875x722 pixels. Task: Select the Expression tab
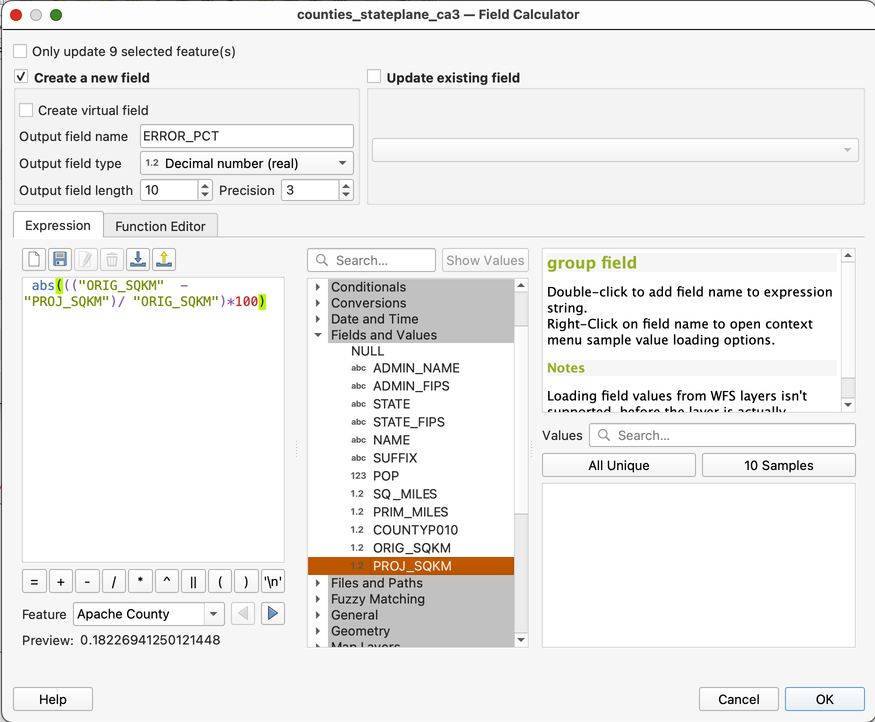[x=58, y=226]
